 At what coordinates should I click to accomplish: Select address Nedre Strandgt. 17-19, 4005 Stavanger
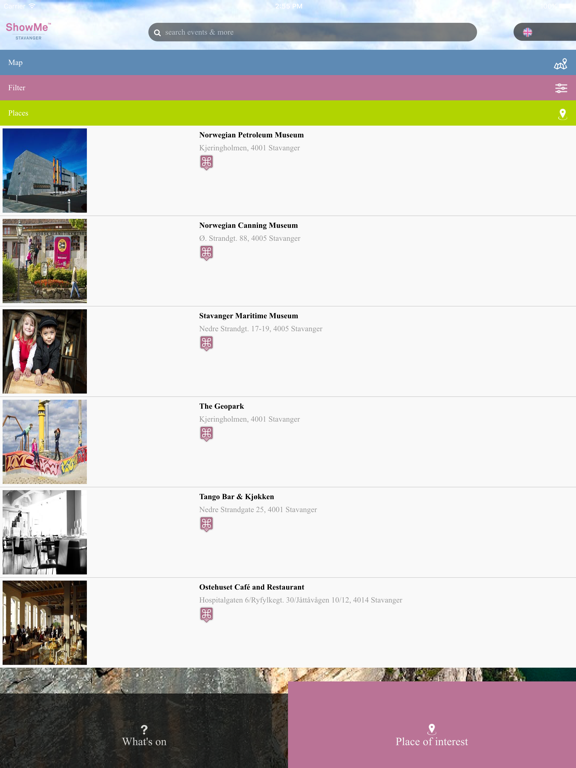click(x=261, y=329)
